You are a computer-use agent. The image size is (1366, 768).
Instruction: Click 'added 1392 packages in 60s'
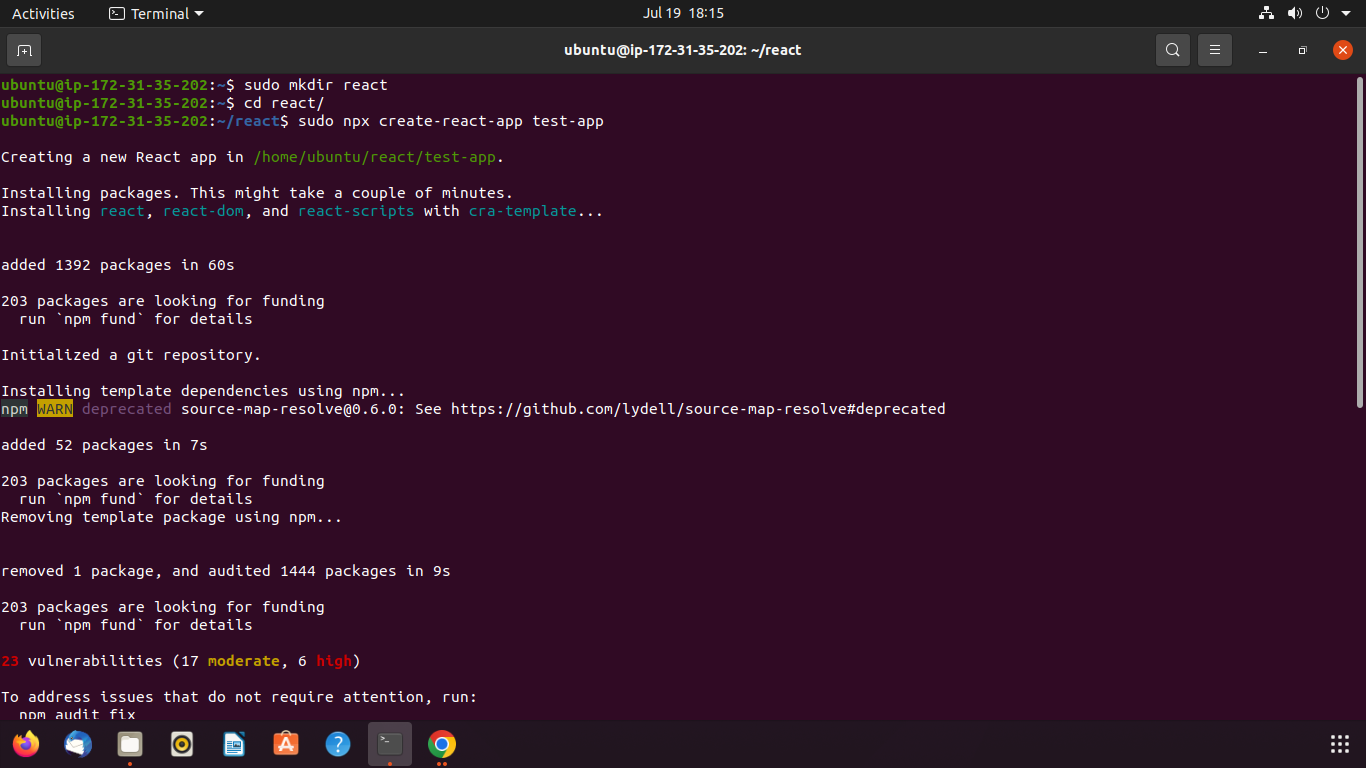click(x=118, y=265)
